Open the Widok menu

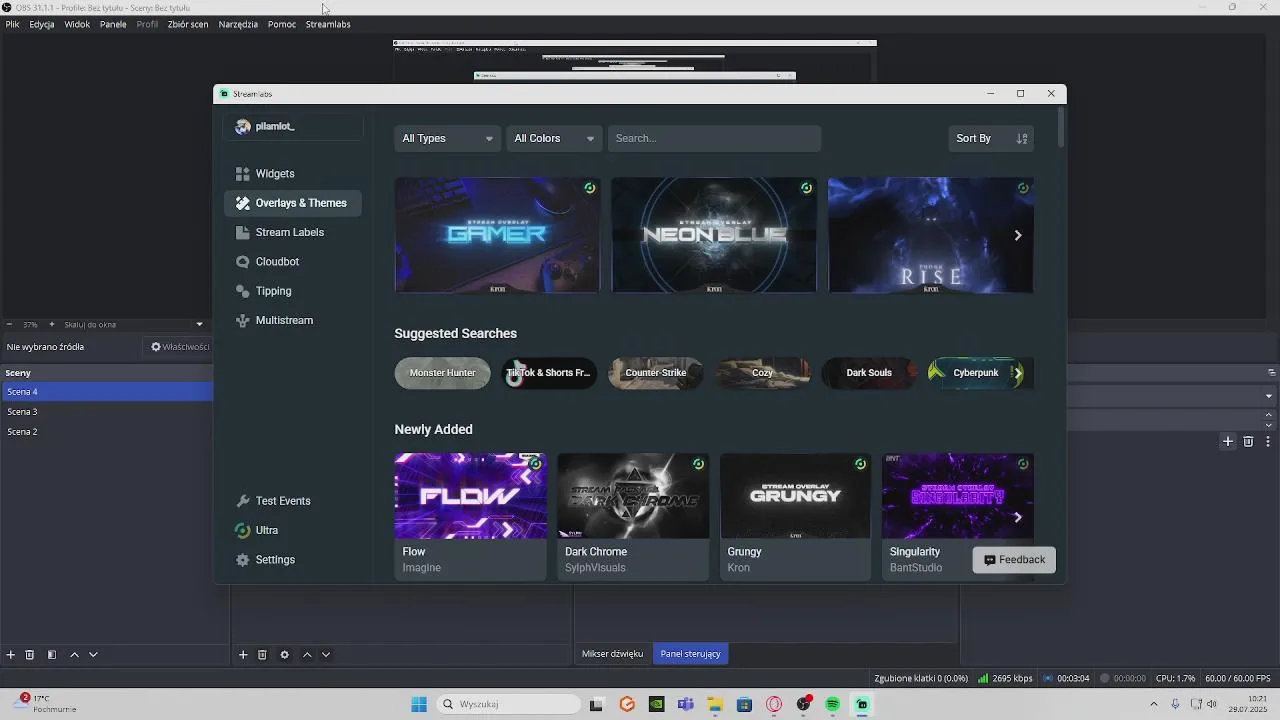tap(77, 24)
